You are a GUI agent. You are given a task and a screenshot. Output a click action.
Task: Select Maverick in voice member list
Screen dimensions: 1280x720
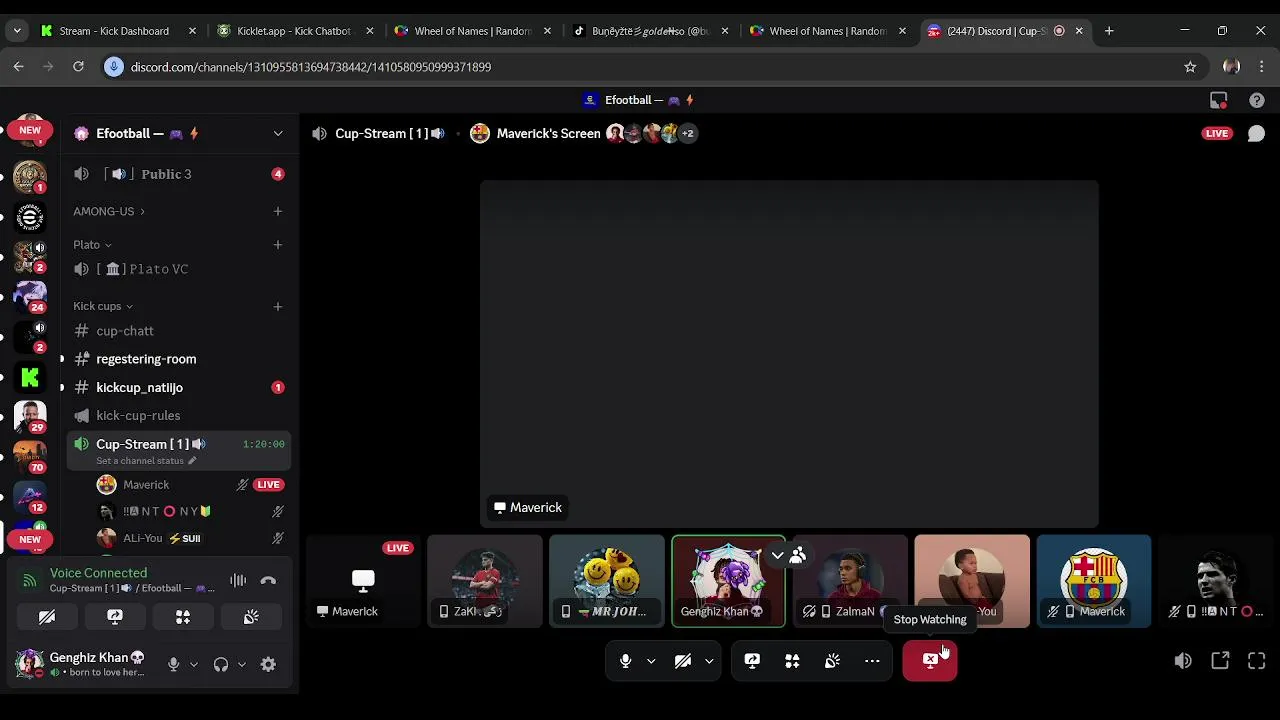(x=190, y=485)
